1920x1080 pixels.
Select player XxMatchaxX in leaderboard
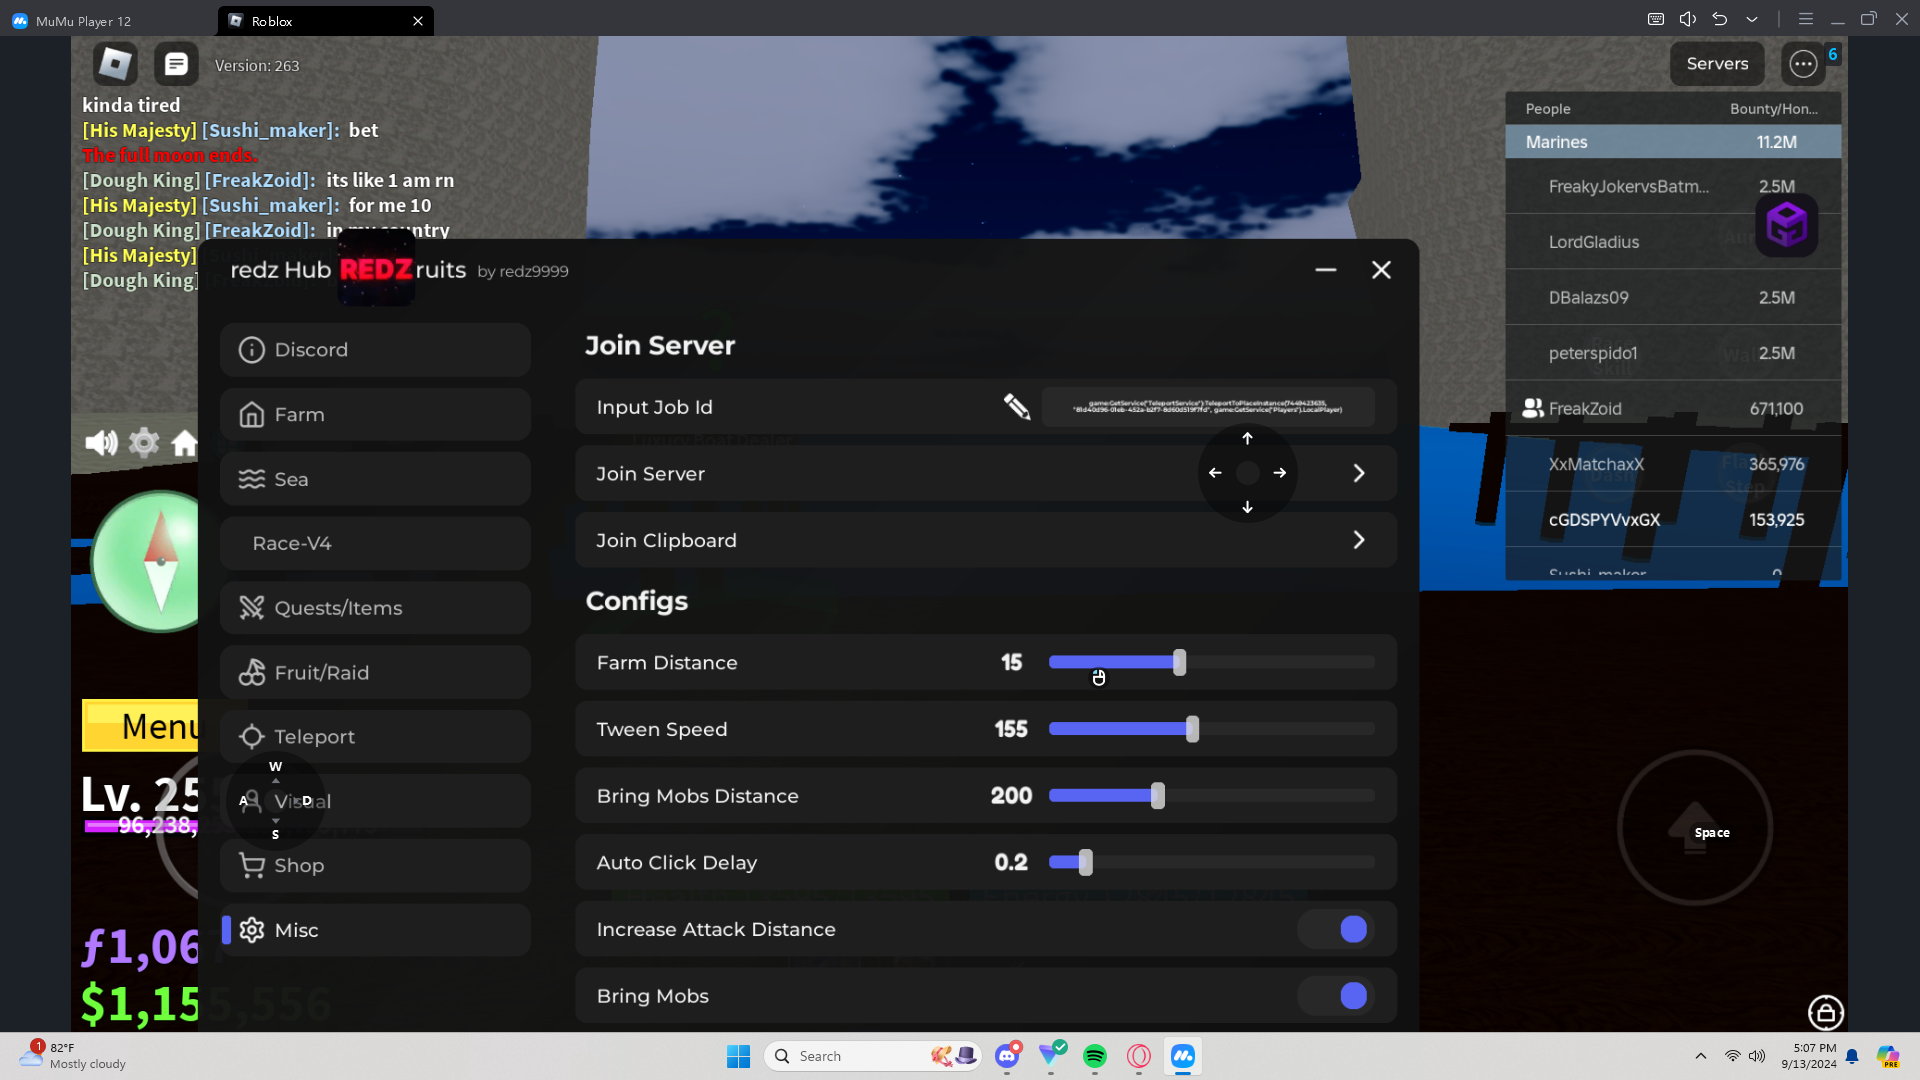coord(1673,464)
